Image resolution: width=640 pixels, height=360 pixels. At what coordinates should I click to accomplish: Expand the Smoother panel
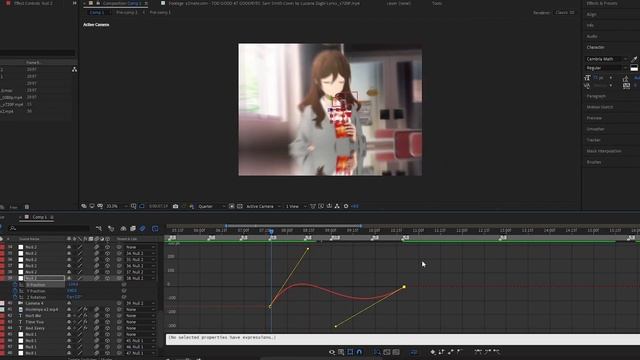pos(596,129)
